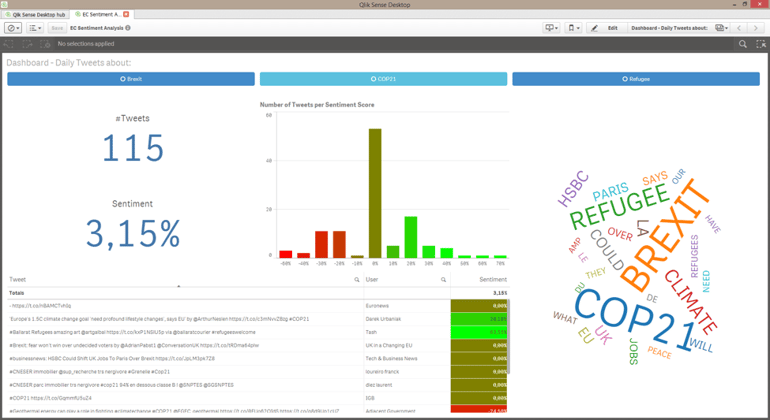
Task: Click the red -20% sentiment bar
Action: pos(339,245)
